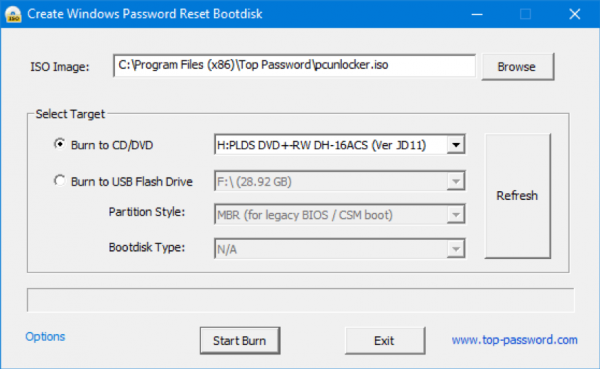
Task: Expand the USB flash drive F:\ dropdown
Action: click(339, 181)
